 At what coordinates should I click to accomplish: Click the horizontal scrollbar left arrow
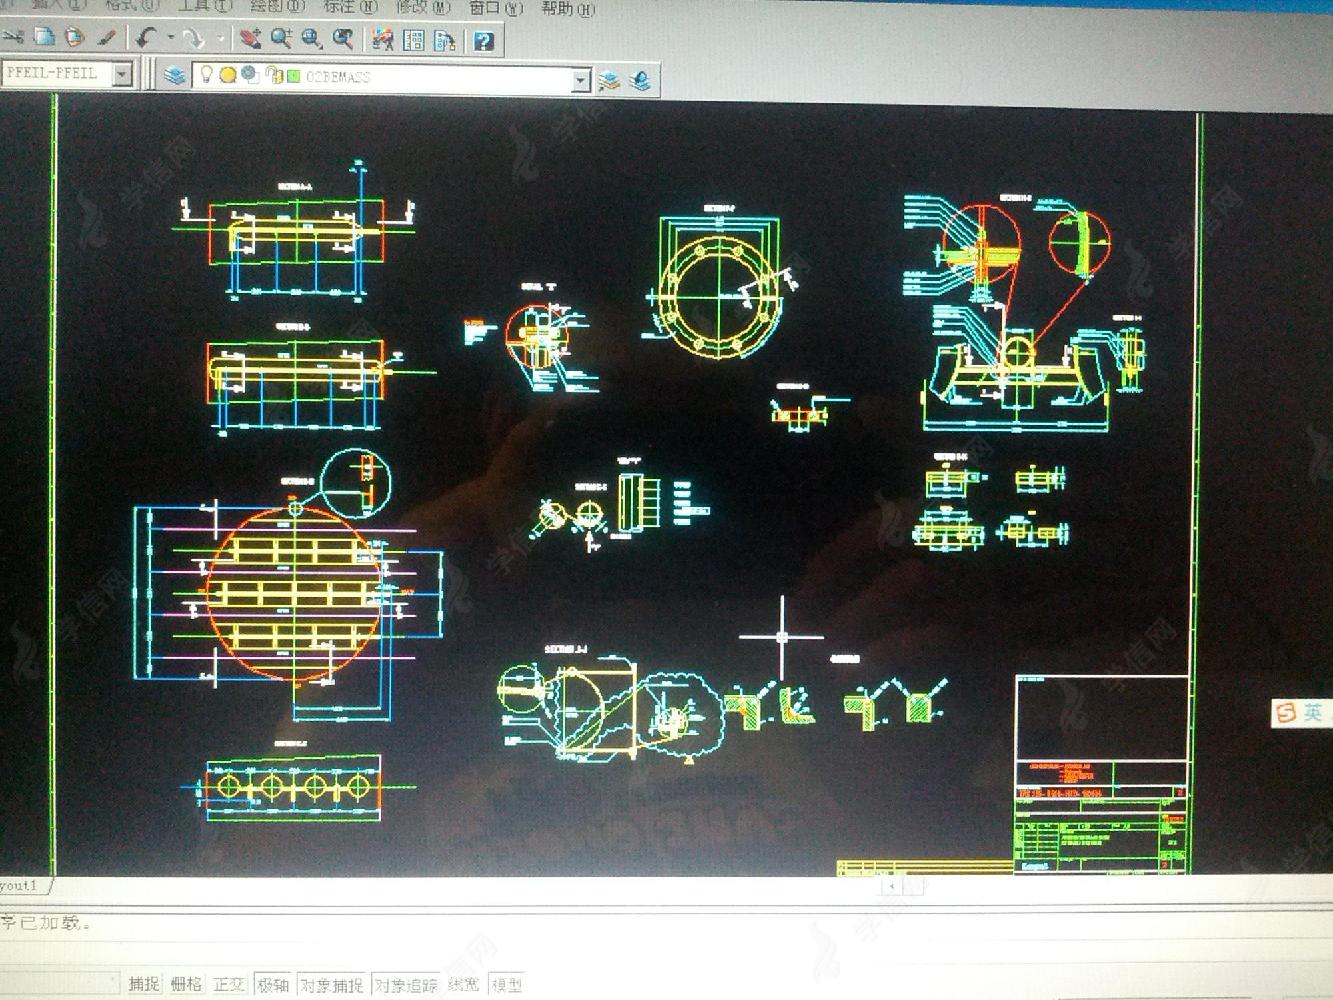(892, 886)
